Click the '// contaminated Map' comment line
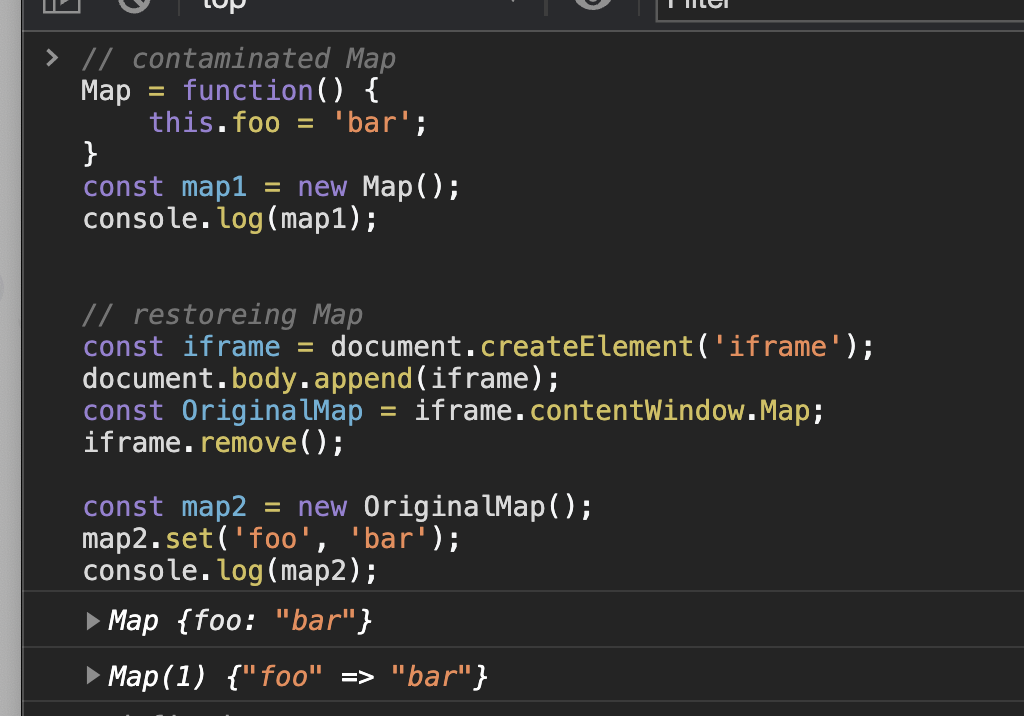The image size is (1024, 716). click(x=238, y=59)
